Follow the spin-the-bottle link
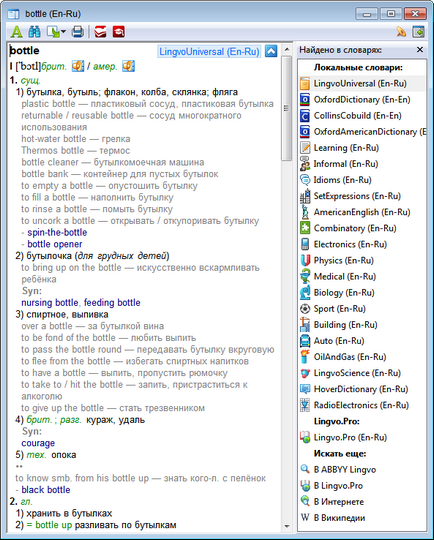The height and width of the screenshot is (540, 434). [57, 232]
